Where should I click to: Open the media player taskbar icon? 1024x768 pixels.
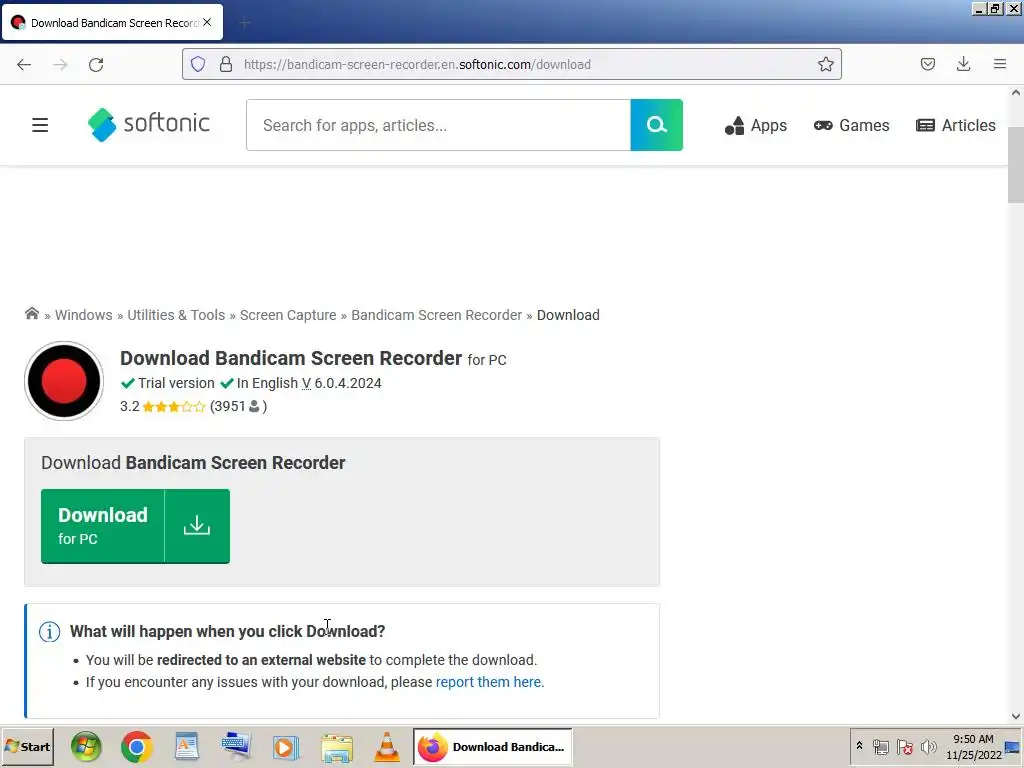pos(285,747)
